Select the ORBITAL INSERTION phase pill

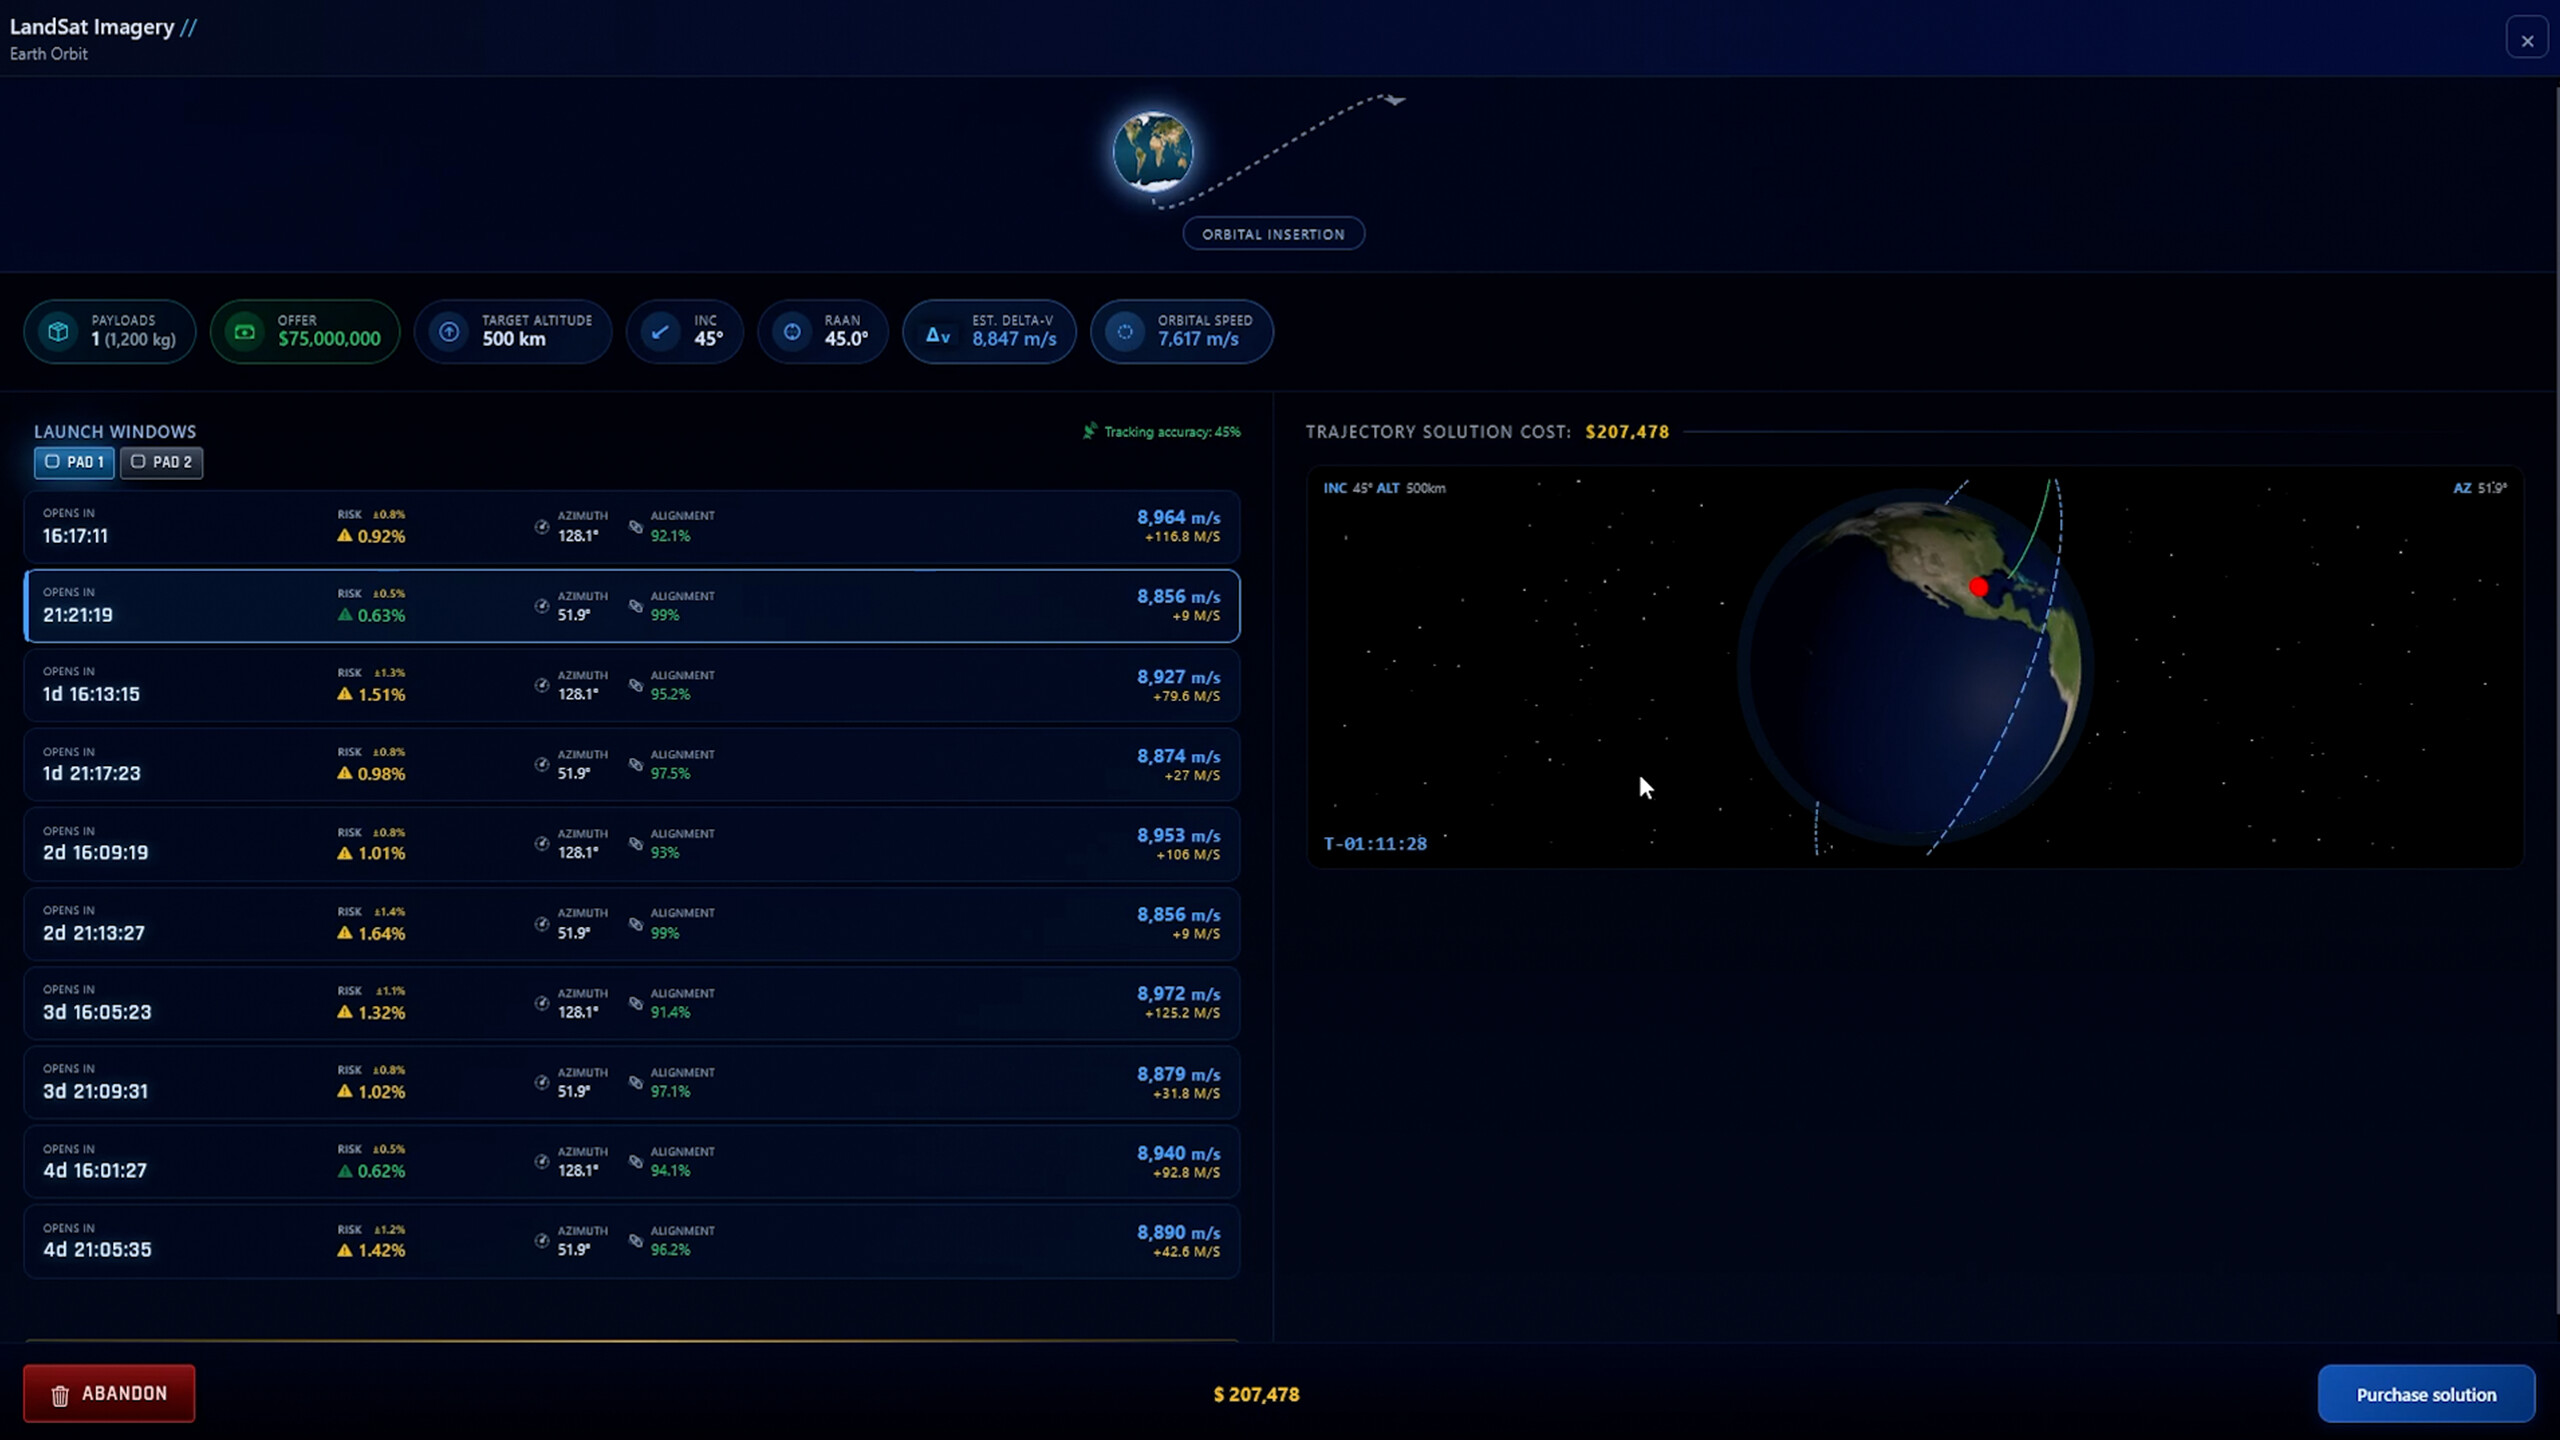[1273, 234]
